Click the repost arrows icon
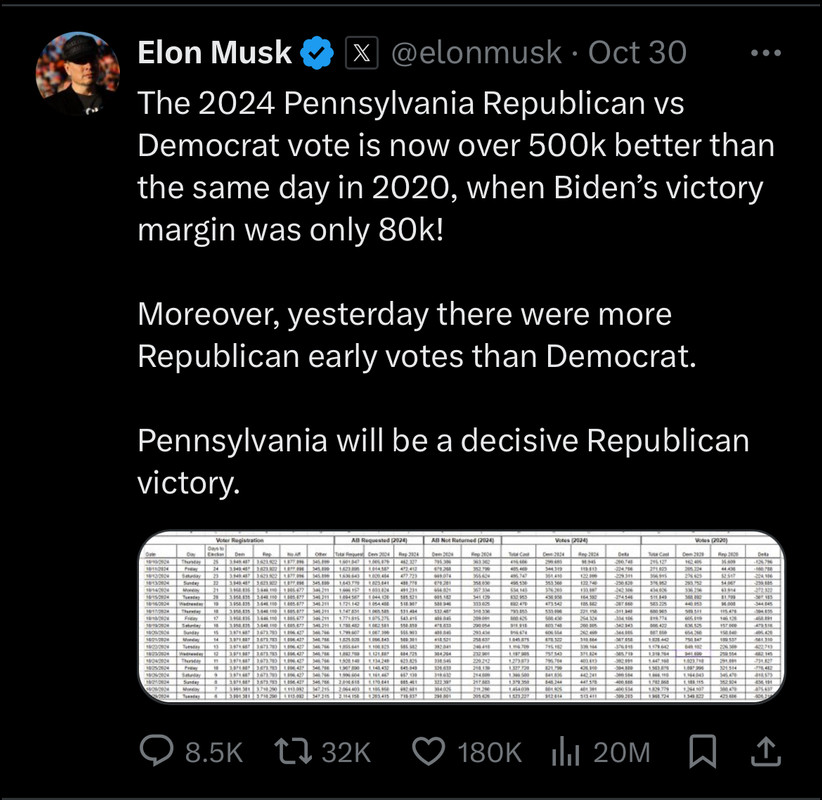The image size is (822, 800). [x=293, y=751]
